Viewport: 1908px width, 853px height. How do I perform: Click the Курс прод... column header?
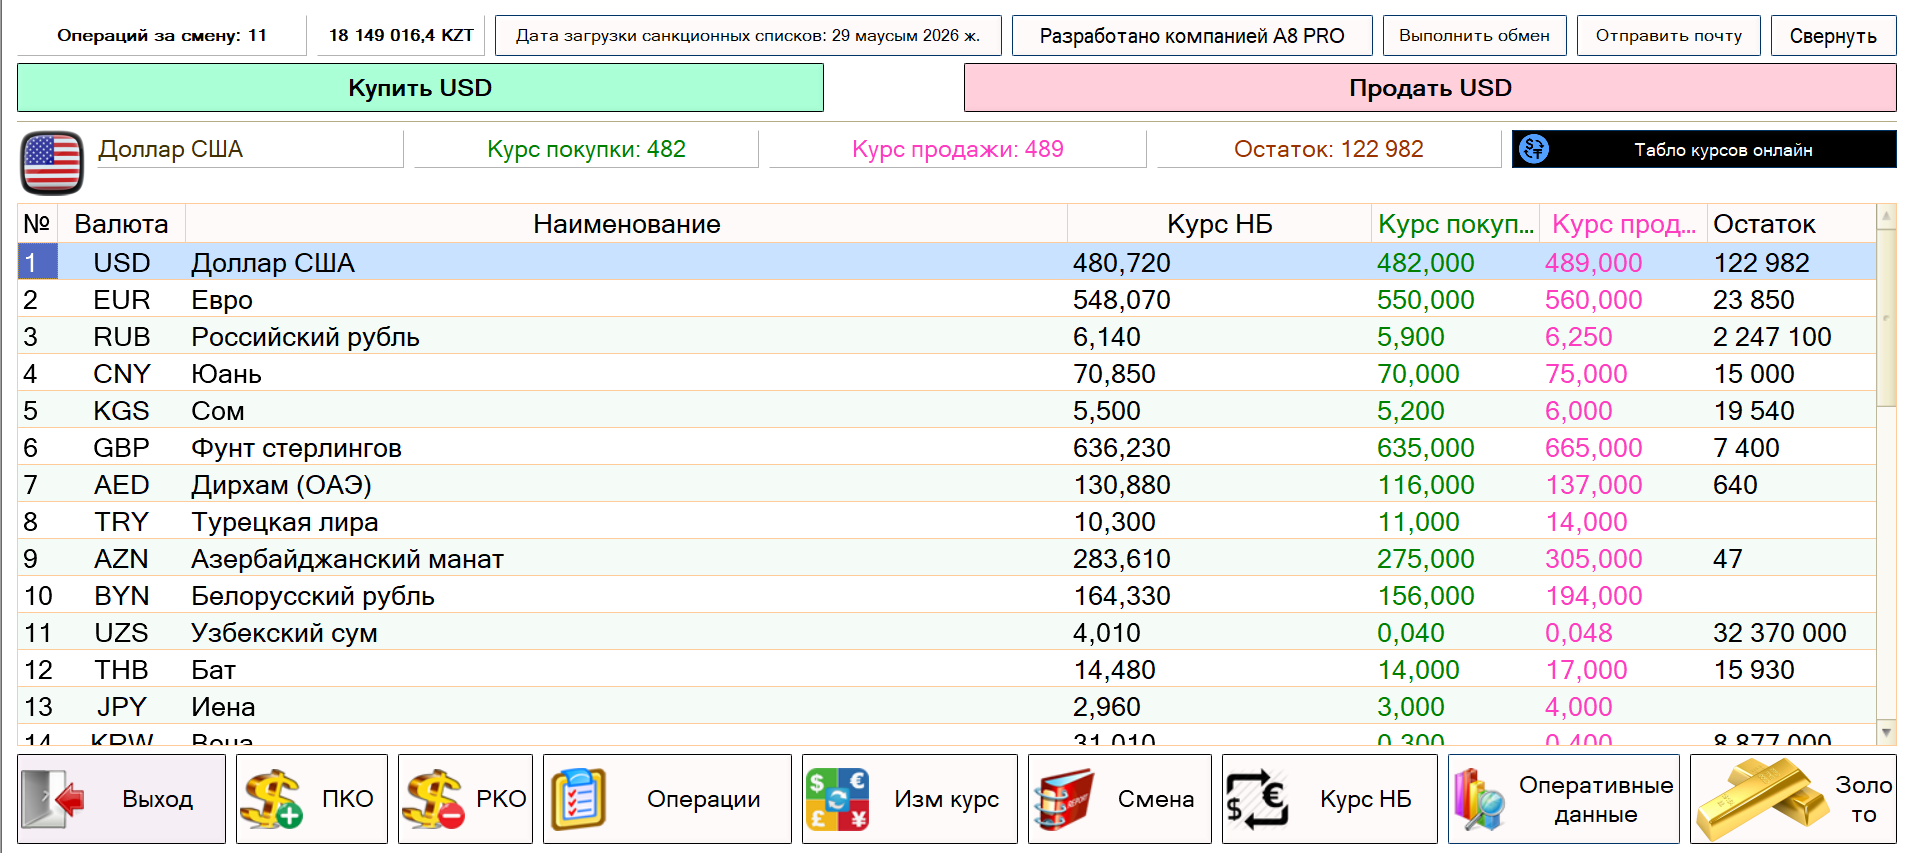[1623, 224]
